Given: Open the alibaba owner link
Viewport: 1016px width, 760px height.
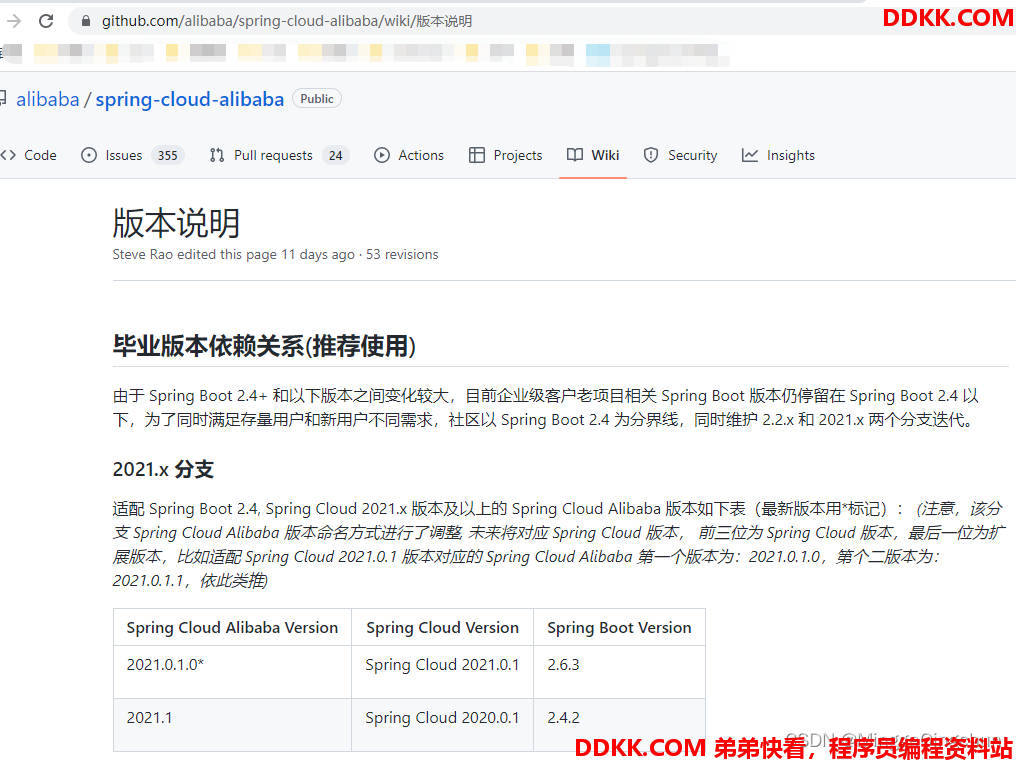Looking at the screenshot, I should [x=47, y=99].
